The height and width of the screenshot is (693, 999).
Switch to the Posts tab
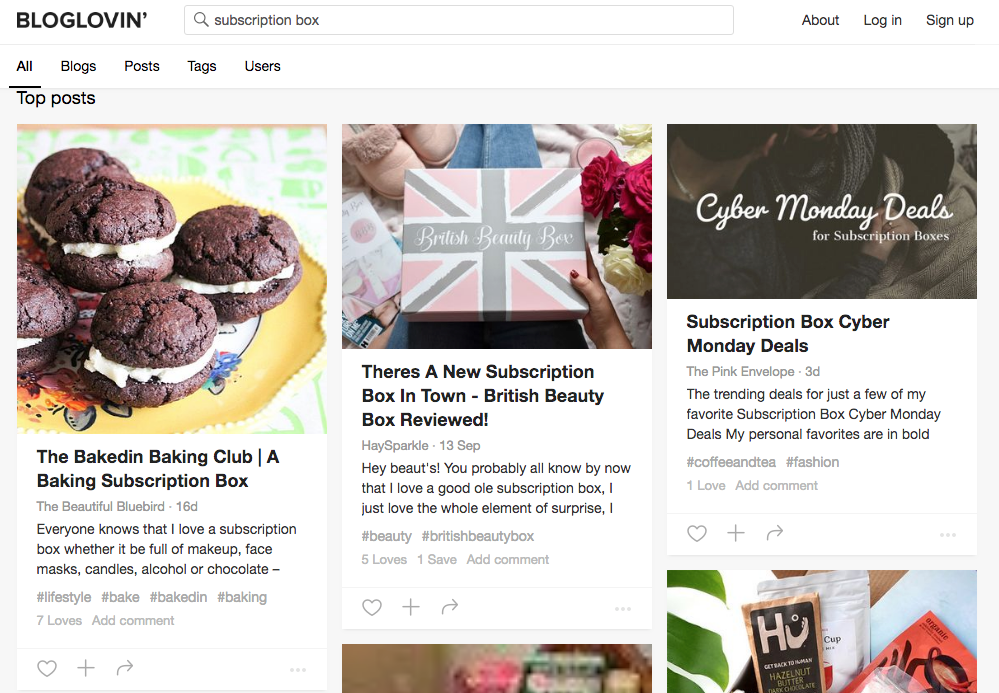coord(141,66)
